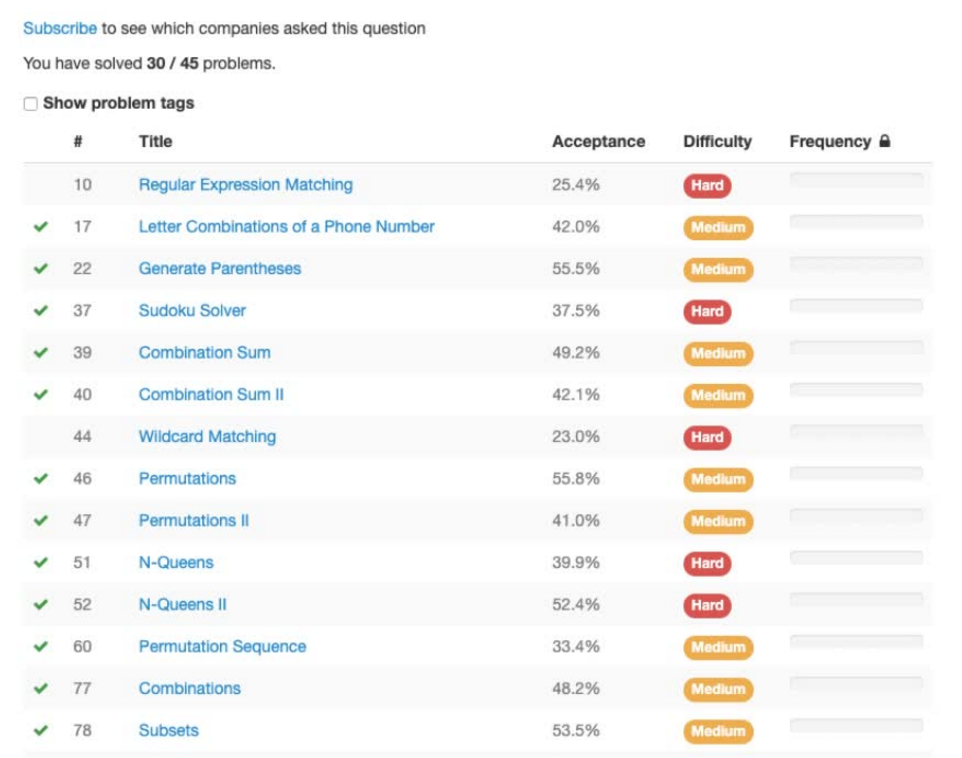
Task: Open the Combination Sum II problem
Action: [211, 395]
